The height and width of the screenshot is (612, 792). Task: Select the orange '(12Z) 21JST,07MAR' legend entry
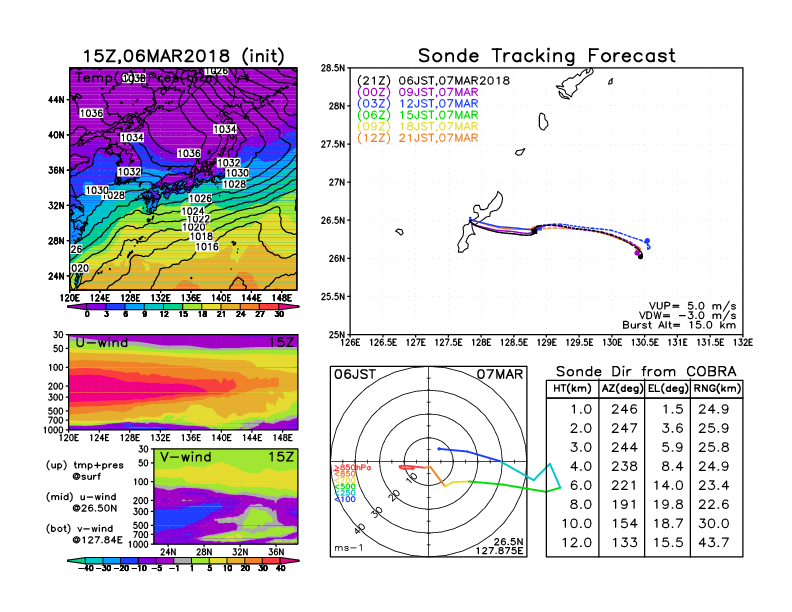tap(417, 138)
